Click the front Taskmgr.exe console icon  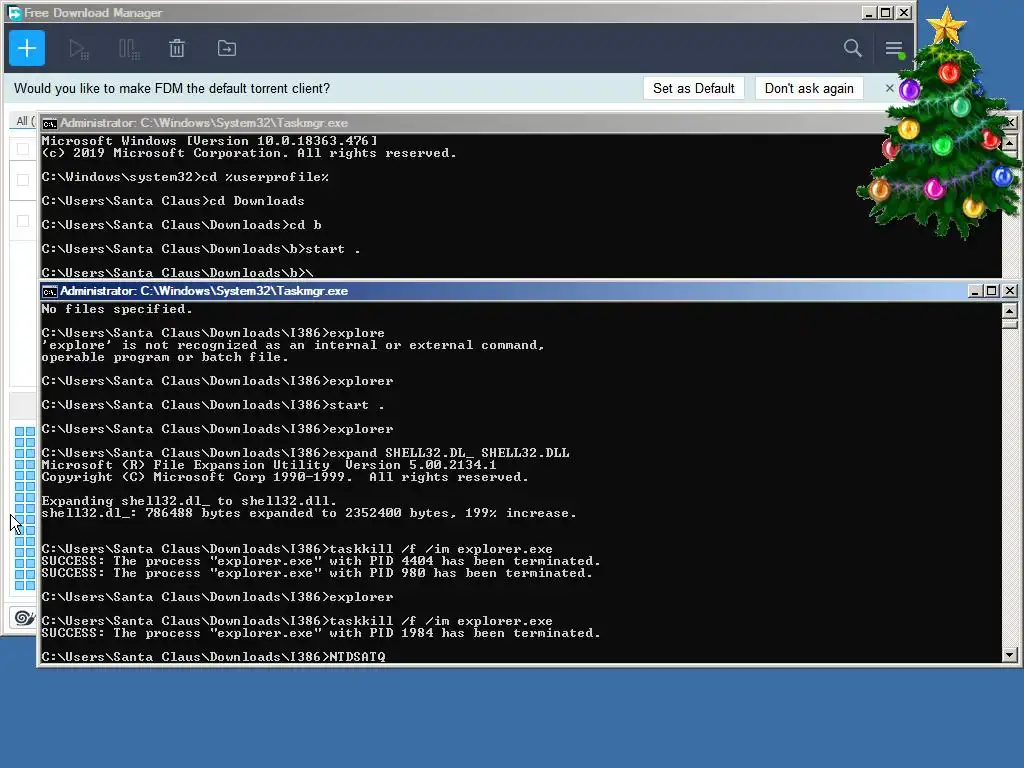tap(50, 291)
